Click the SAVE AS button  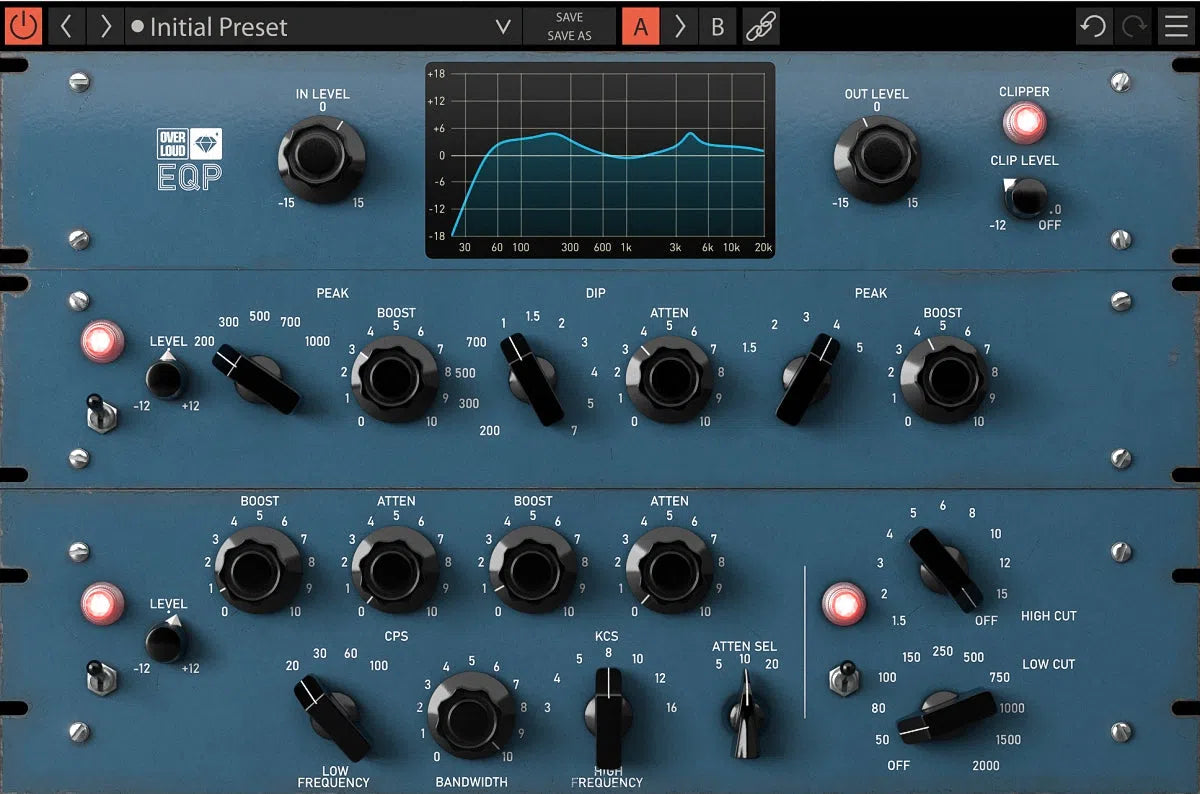pyautogui.click(x=570, y=36)
